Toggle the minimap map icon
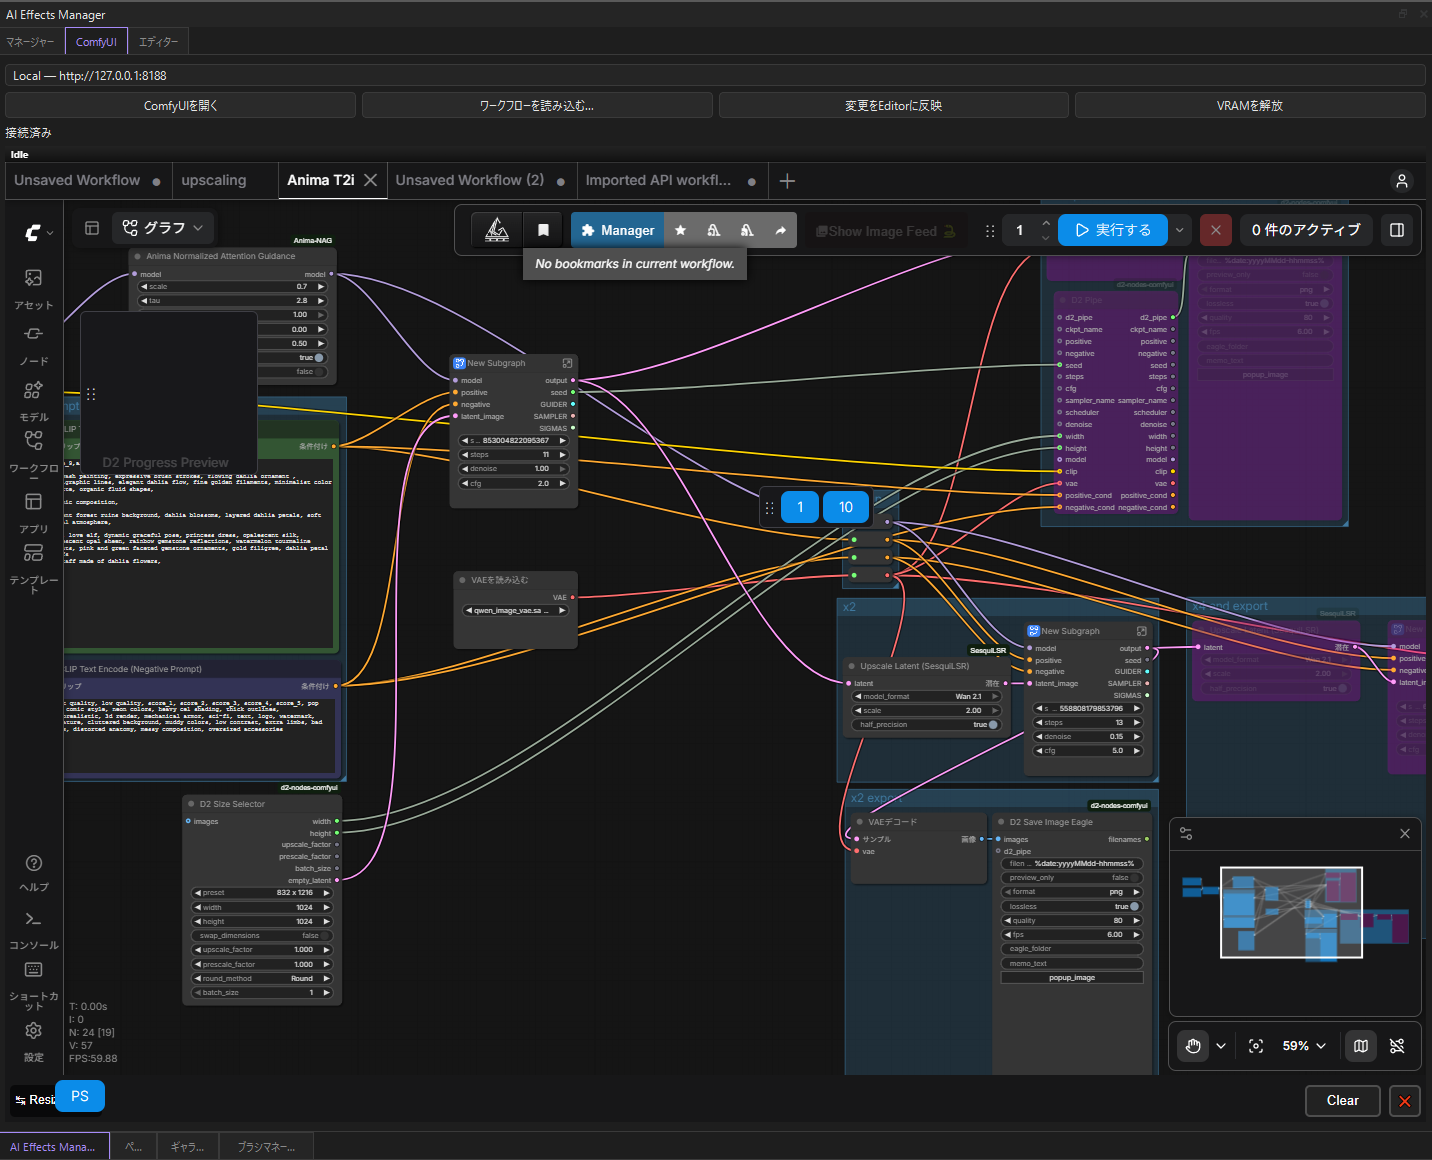 (1361, 1046)
